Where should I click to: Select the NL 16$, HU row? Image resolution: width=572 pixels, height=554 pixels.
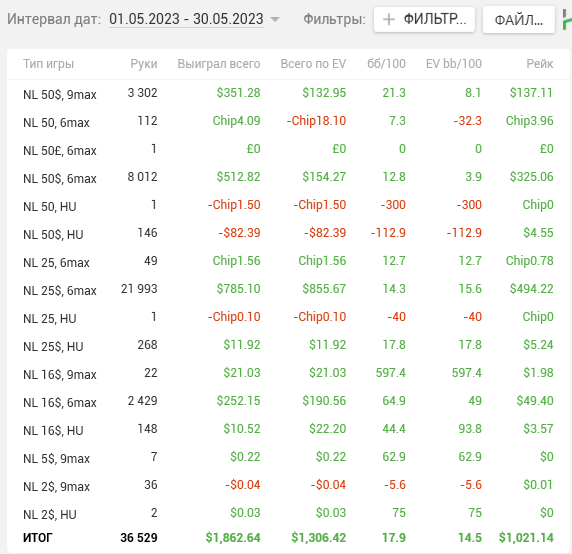point(288,430)
